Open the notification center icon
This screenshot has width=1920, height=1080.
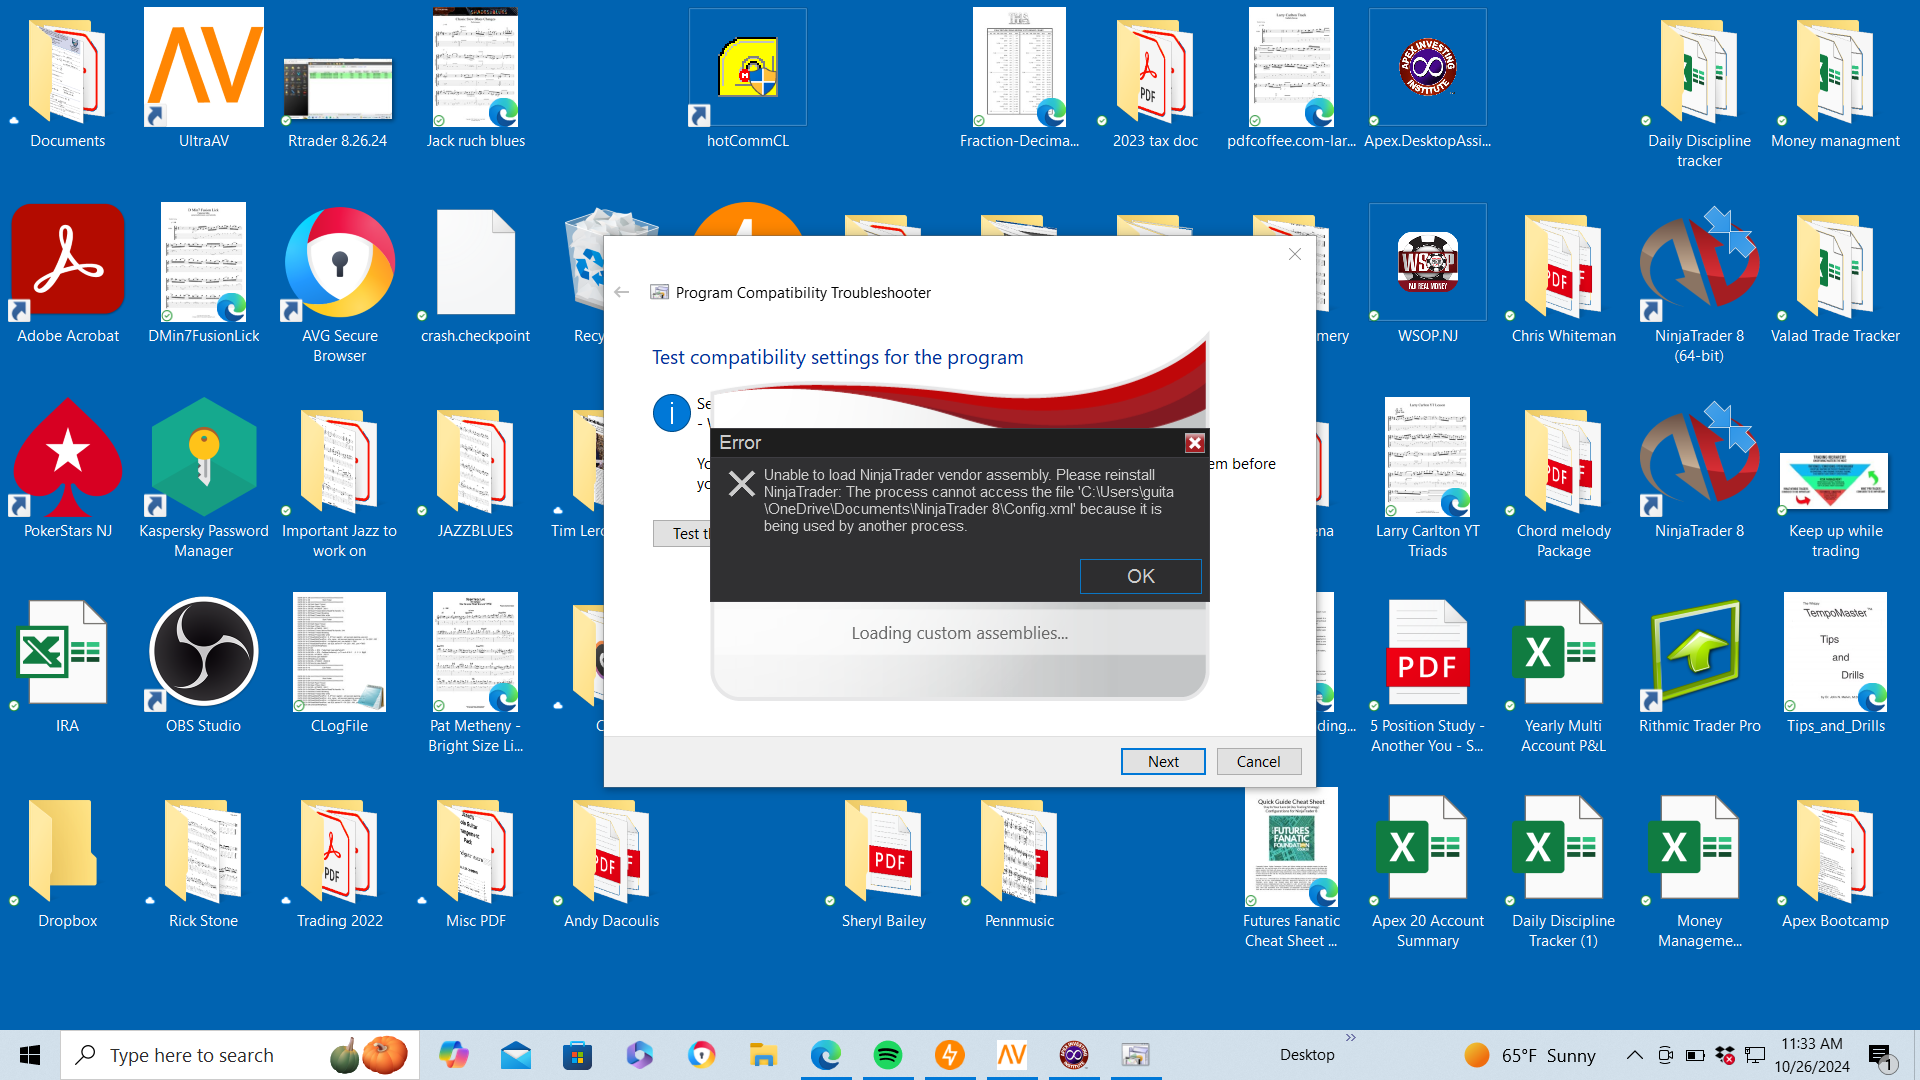1880,1055
